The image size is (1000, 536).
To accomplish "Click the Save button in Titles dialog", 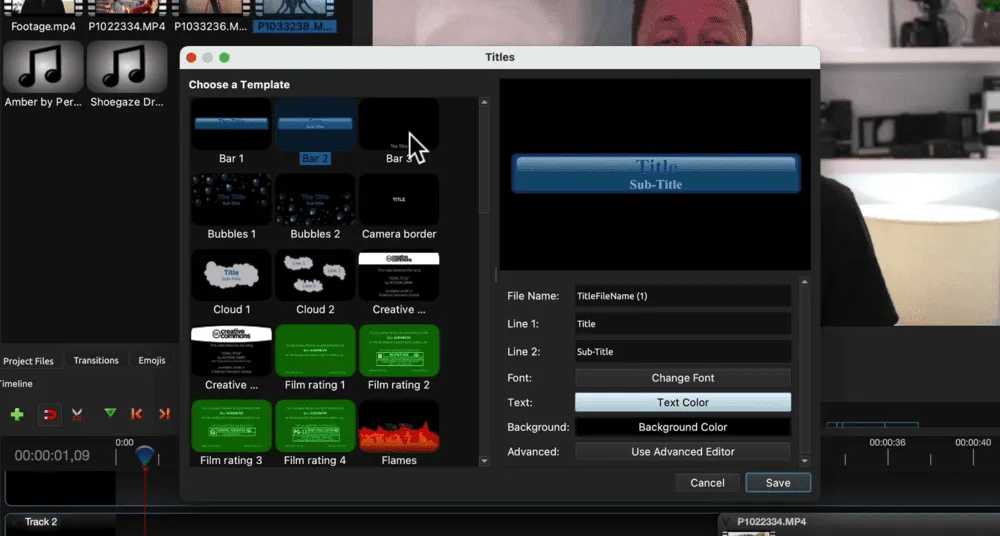I will click(x=777, y=483).
